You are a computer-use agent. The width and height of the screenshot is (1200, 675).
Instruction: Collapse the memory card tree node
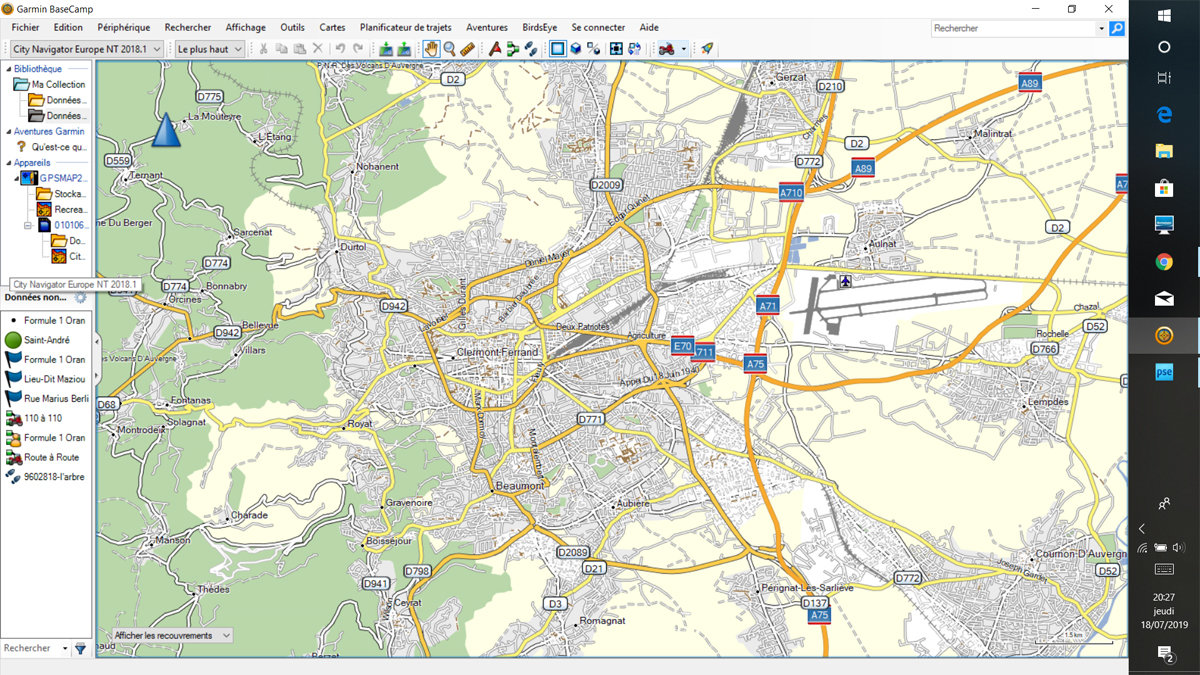[x=29, y=225]
